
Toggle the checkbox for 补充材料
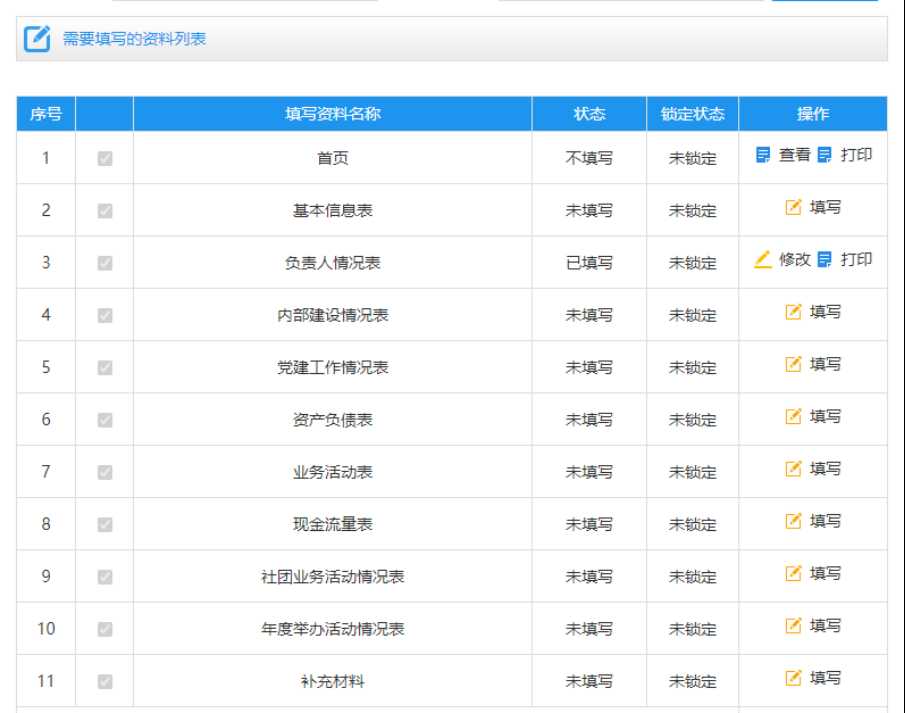pyautogui.click(x=105, y=681)
